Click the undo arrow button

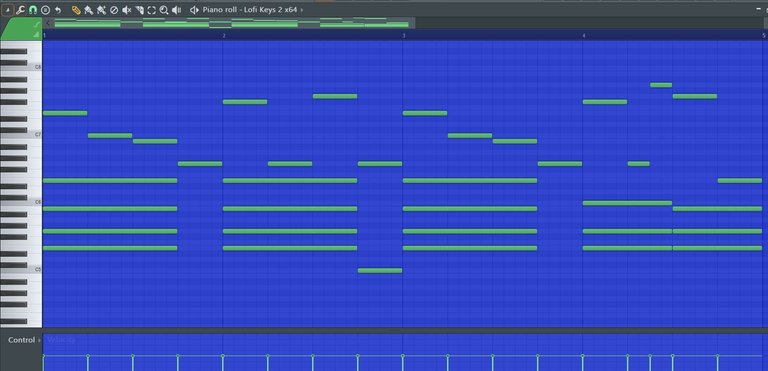58,10
